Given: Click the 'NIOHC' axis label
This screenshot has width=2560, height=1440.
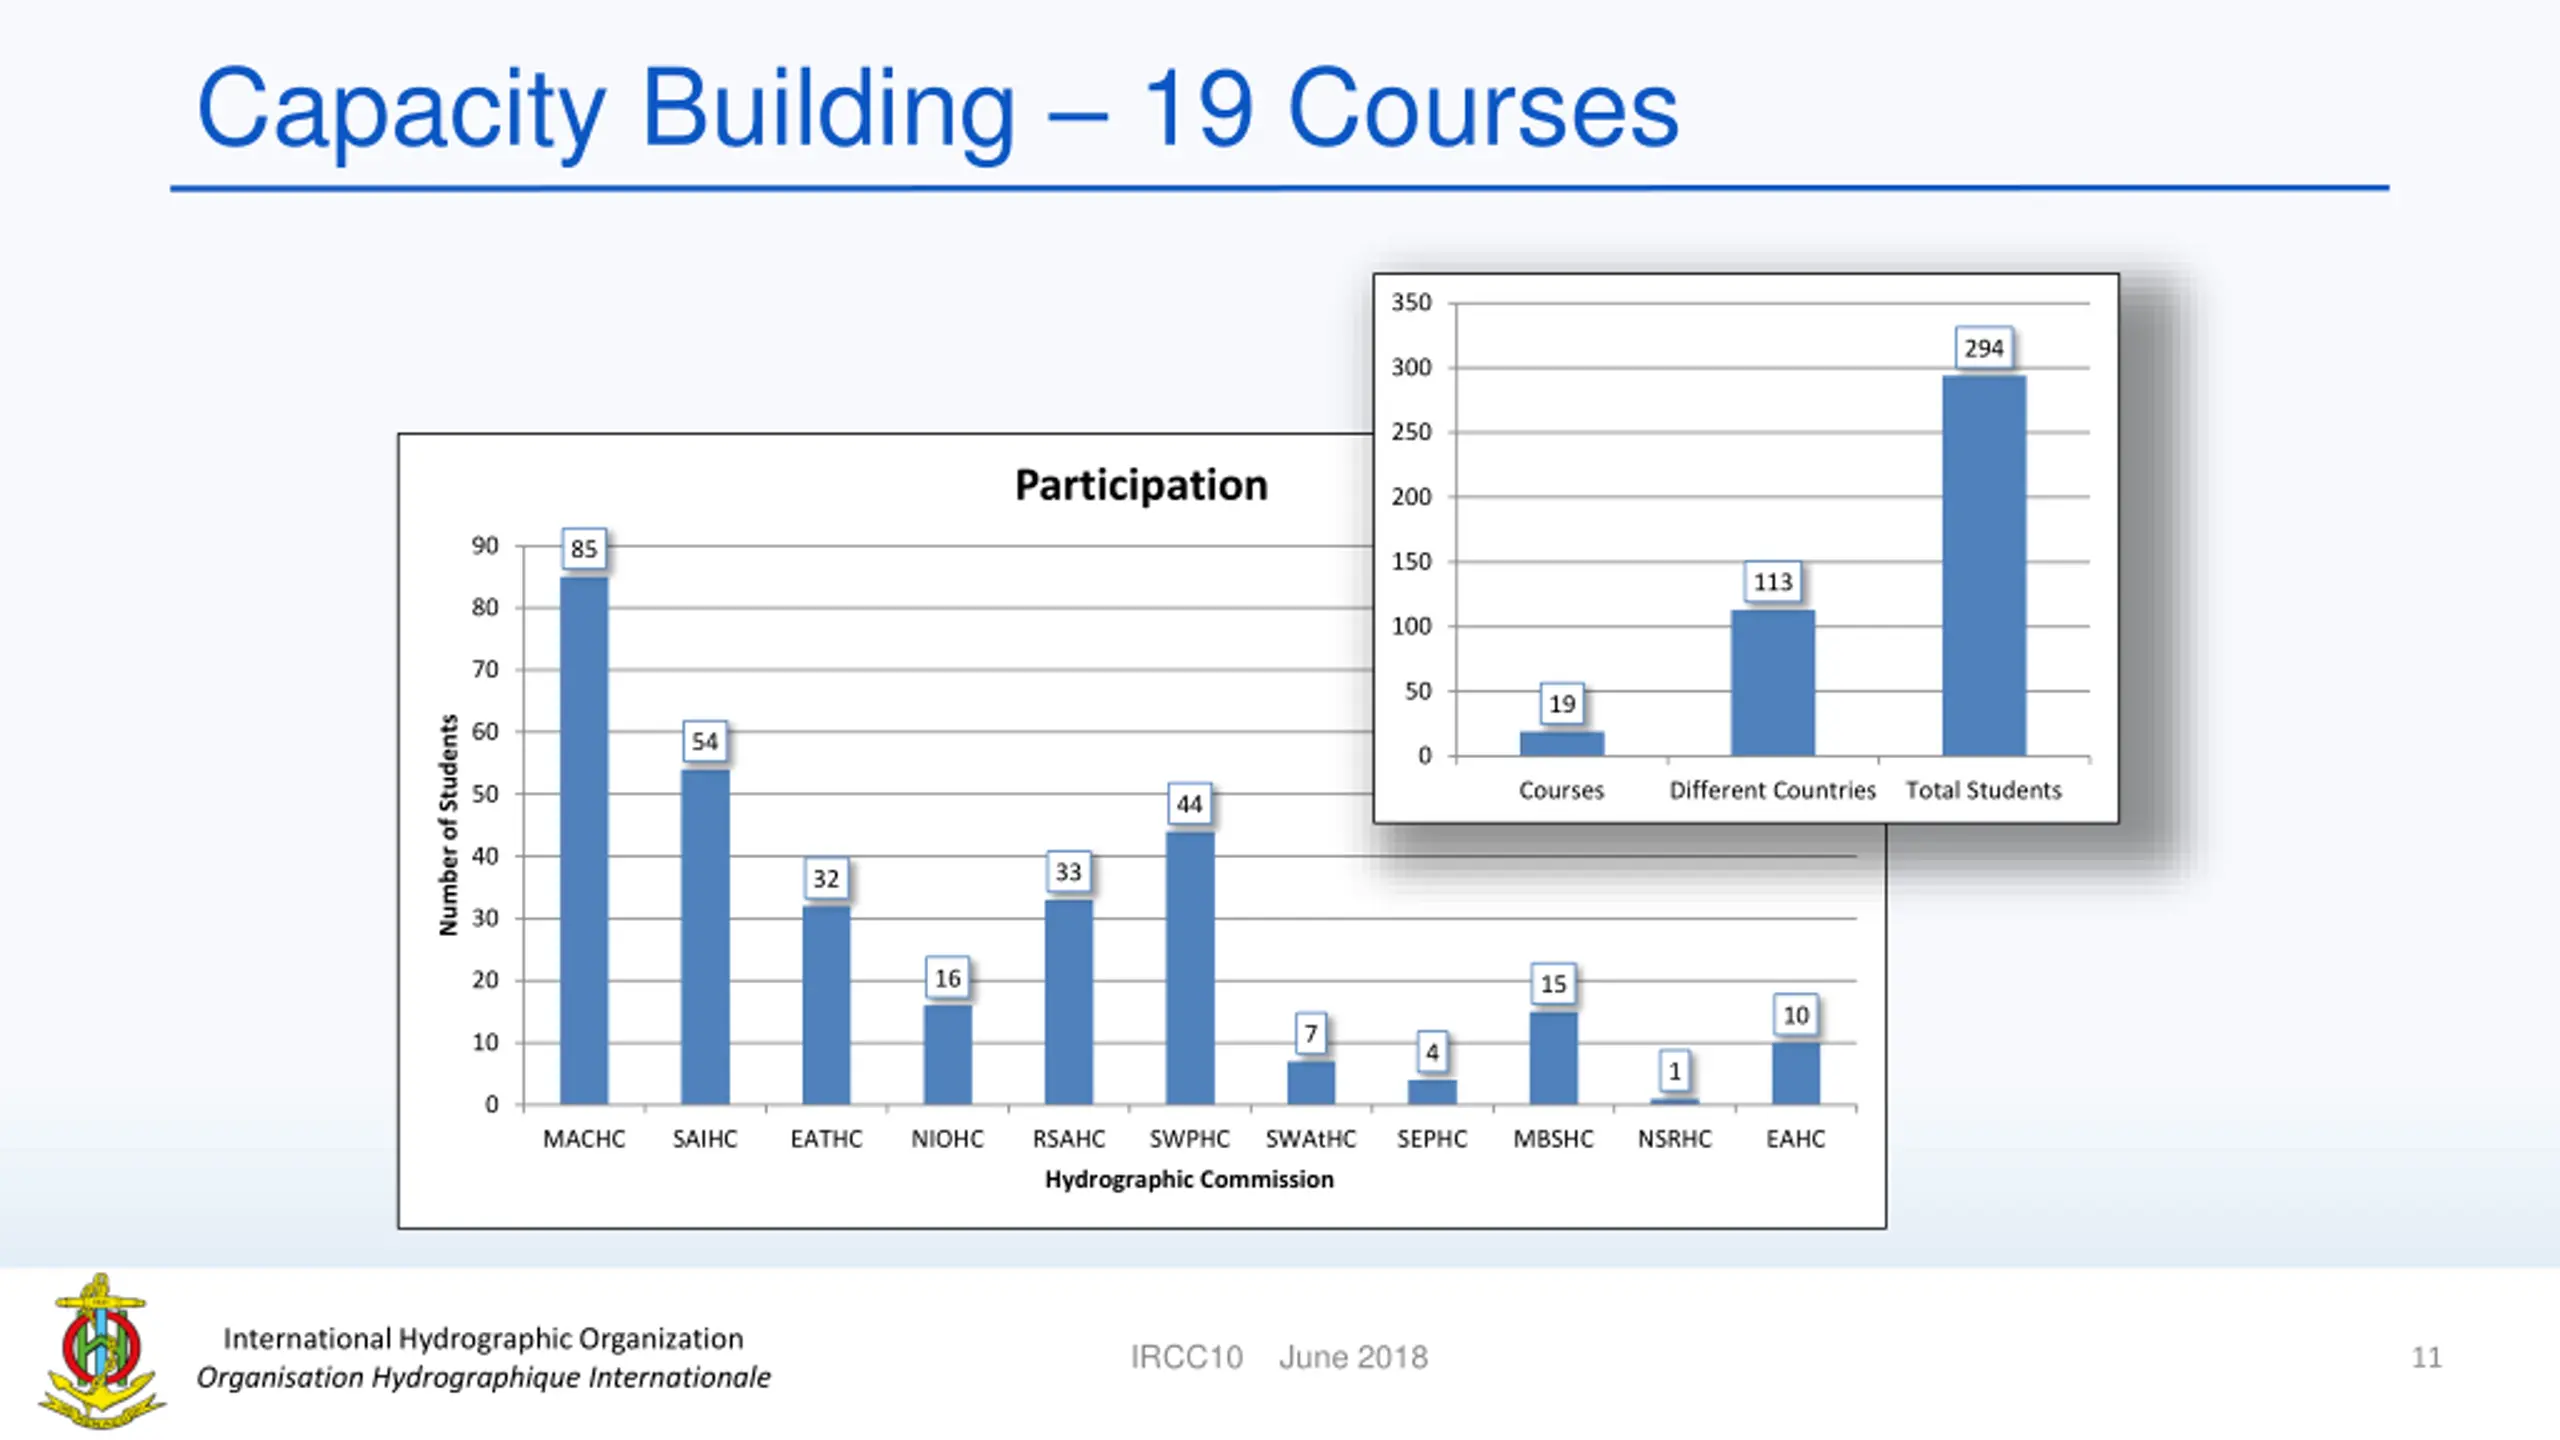Looking at the screenshot, I should 947,1139.
